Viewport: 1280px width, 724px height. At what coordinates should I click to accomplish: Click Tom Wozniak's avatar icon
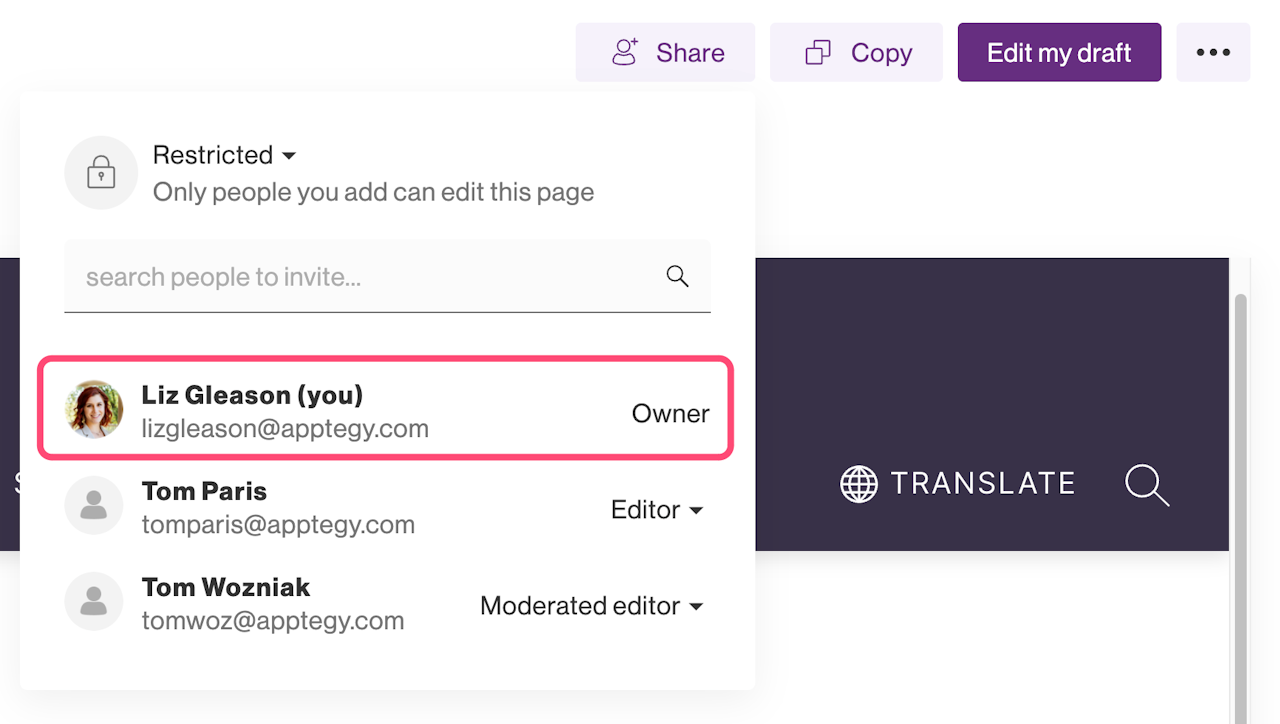(94, 602)
